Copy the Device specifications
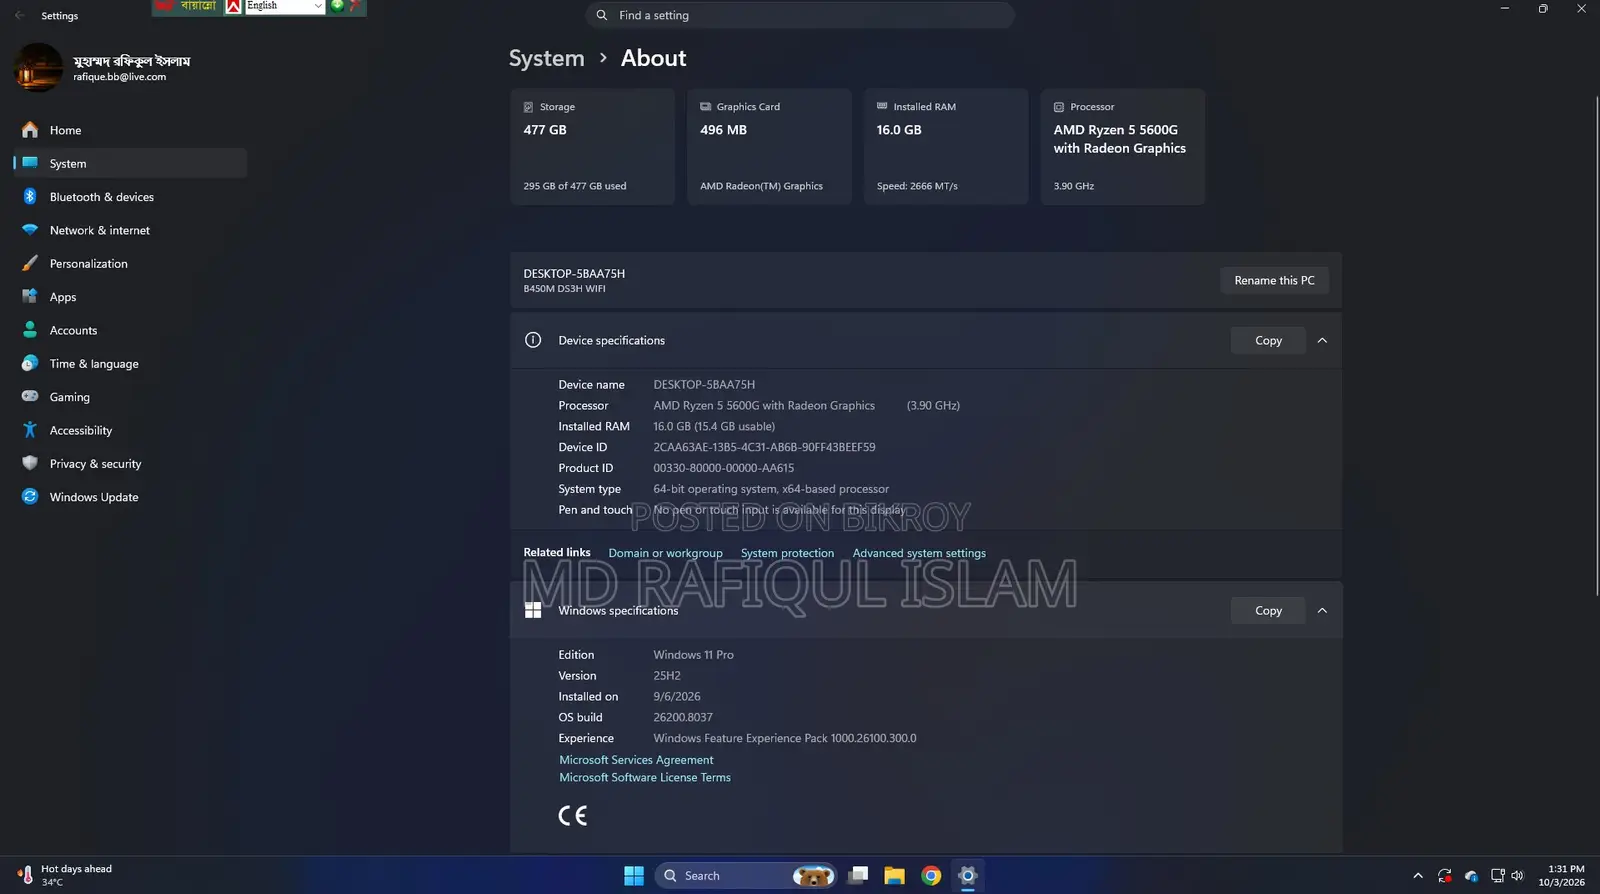Screen dimensions: 1600x894 coord(1268,340)
